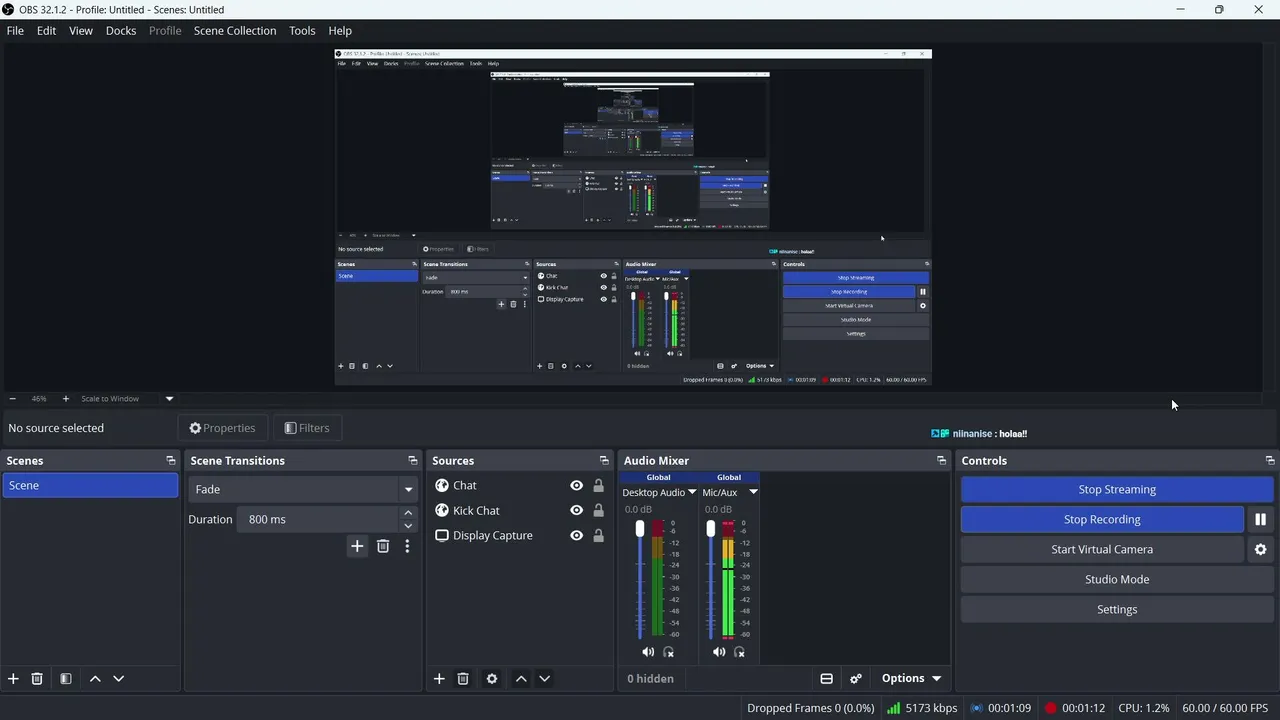Click the source Properties button

[x=223, y=428]
